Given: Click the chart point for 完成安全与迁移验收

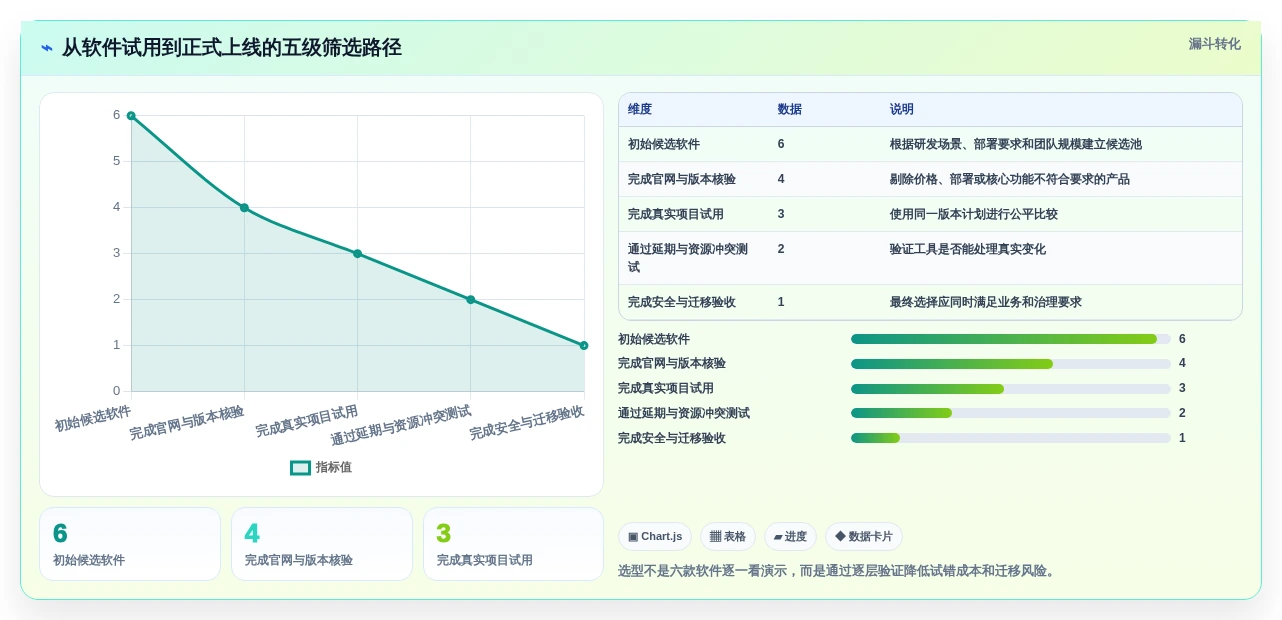Looking at the screenshot, I should click(x=584, y=346).
